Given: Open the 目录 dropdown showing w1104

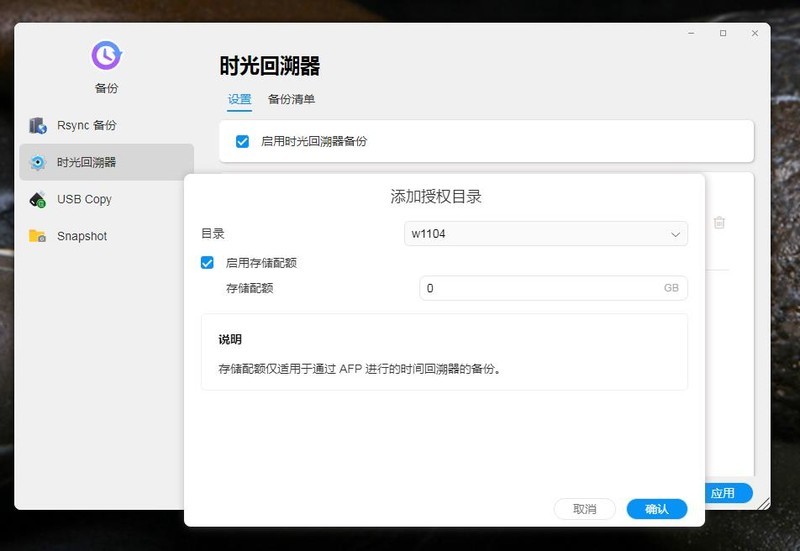Looking at the screenshot, I should [x=545, y=234].
